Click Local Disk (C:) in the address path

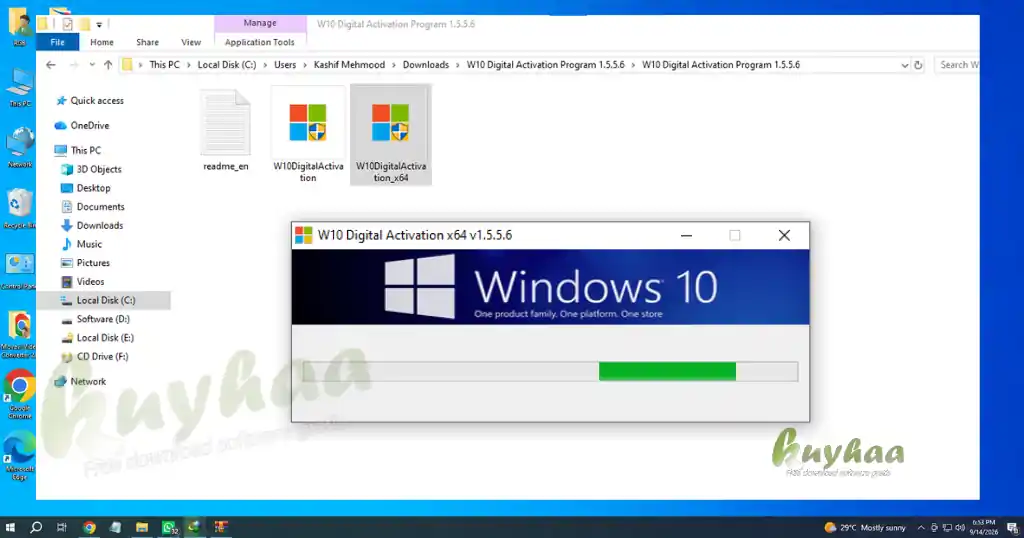pos(227,65)
